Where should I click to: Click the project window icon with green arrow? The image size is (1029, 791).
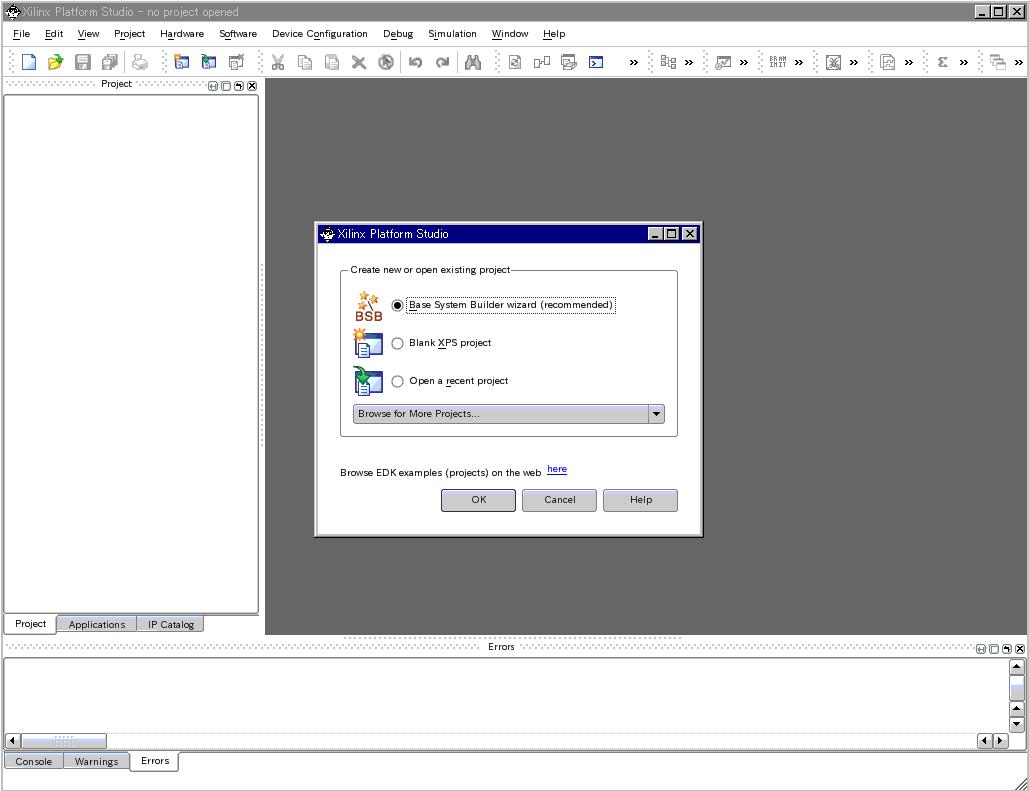[x=209, y=62]
